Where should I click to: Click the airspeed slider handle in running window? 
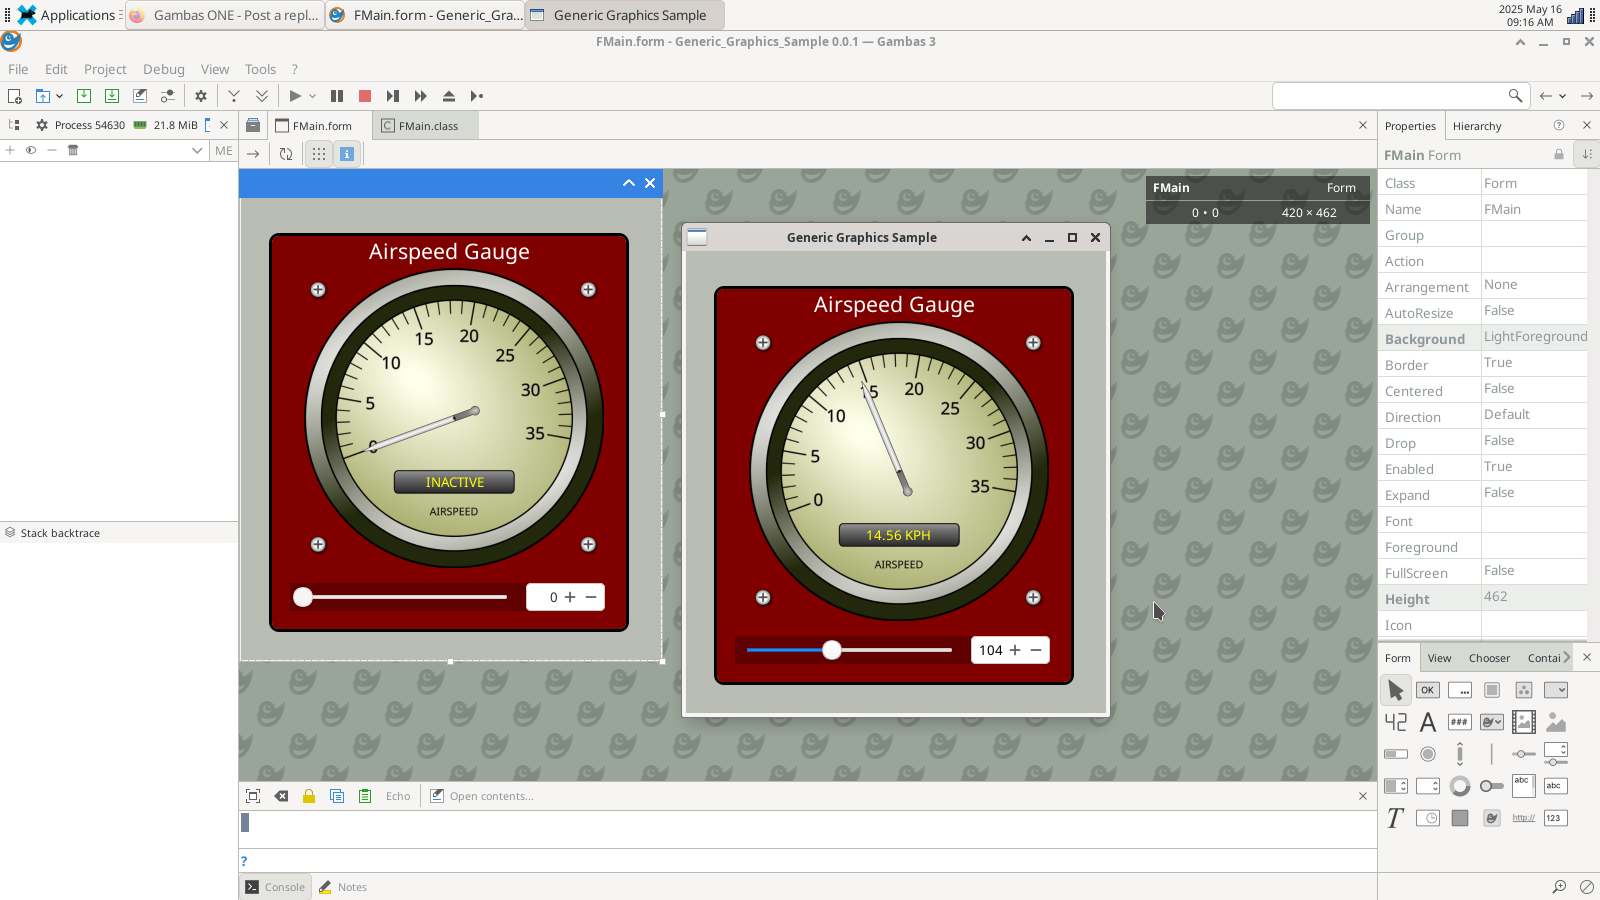coord(832,650)
